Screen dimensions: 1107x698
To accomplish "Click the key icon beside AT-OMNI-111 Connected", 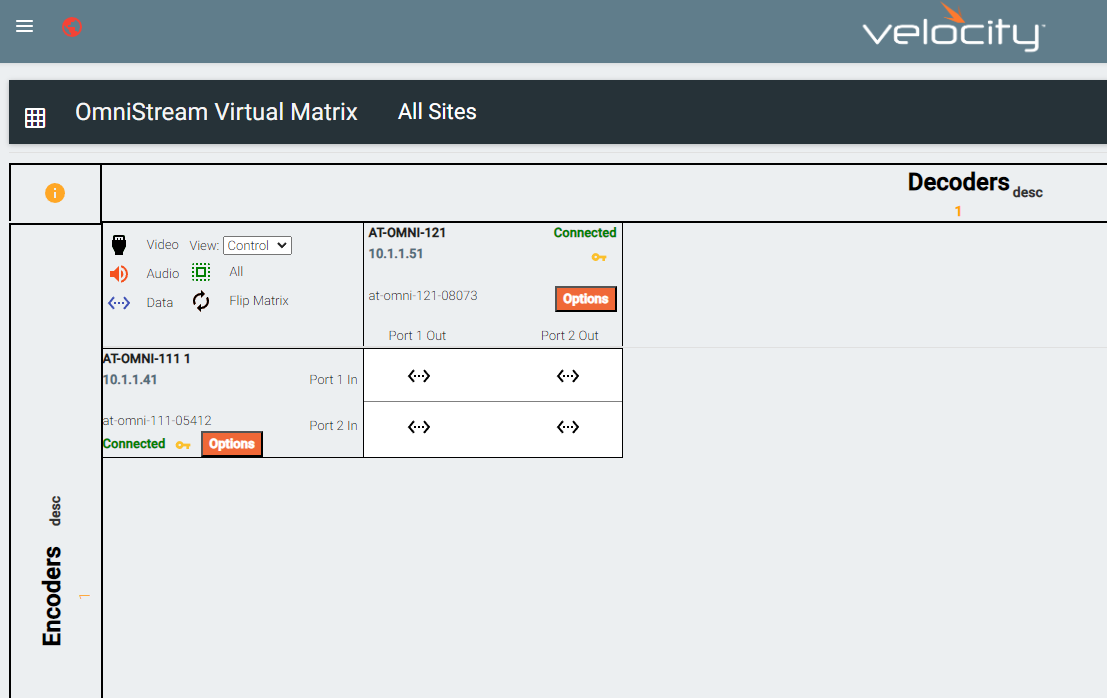I will tap(183, 445).
